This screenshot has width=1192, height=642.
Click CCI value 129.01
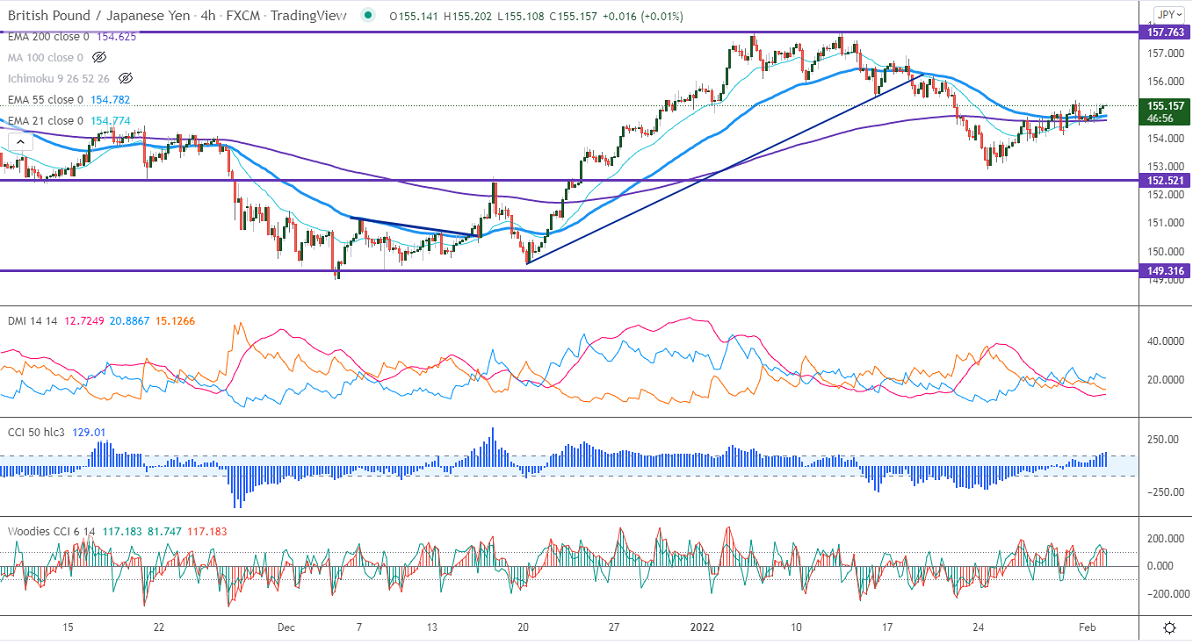tap(89, 432)
